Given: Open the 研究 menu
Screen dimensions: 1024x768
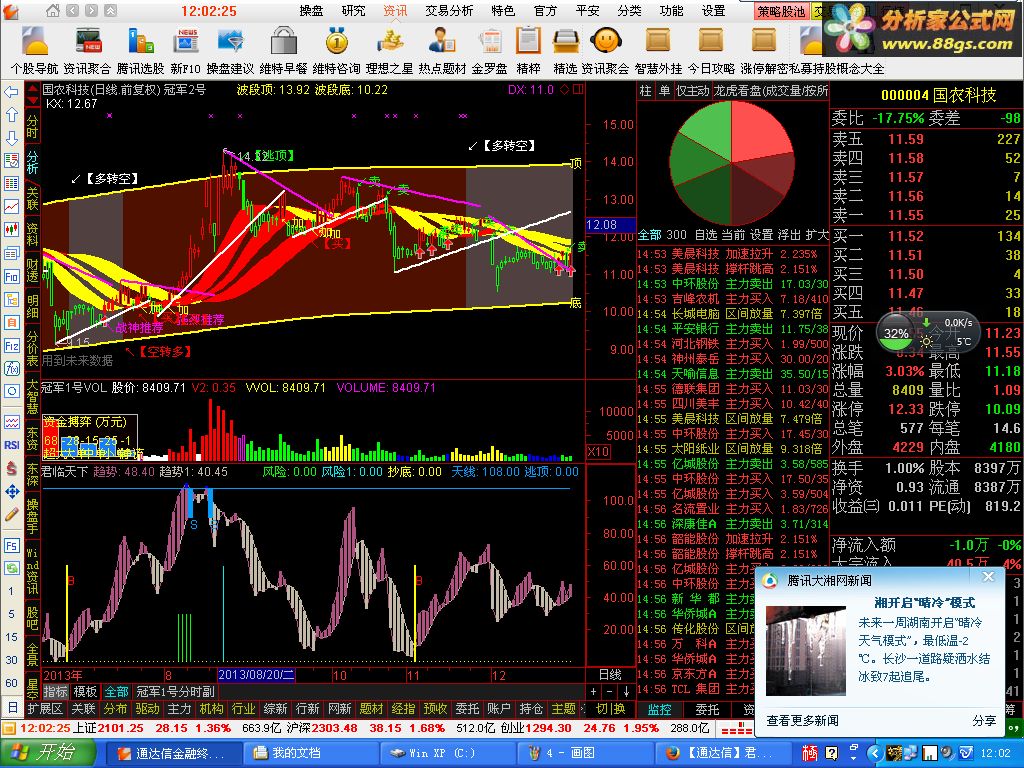Looking at the screenshot, I should pyautogui.click(x=353, y=10).
